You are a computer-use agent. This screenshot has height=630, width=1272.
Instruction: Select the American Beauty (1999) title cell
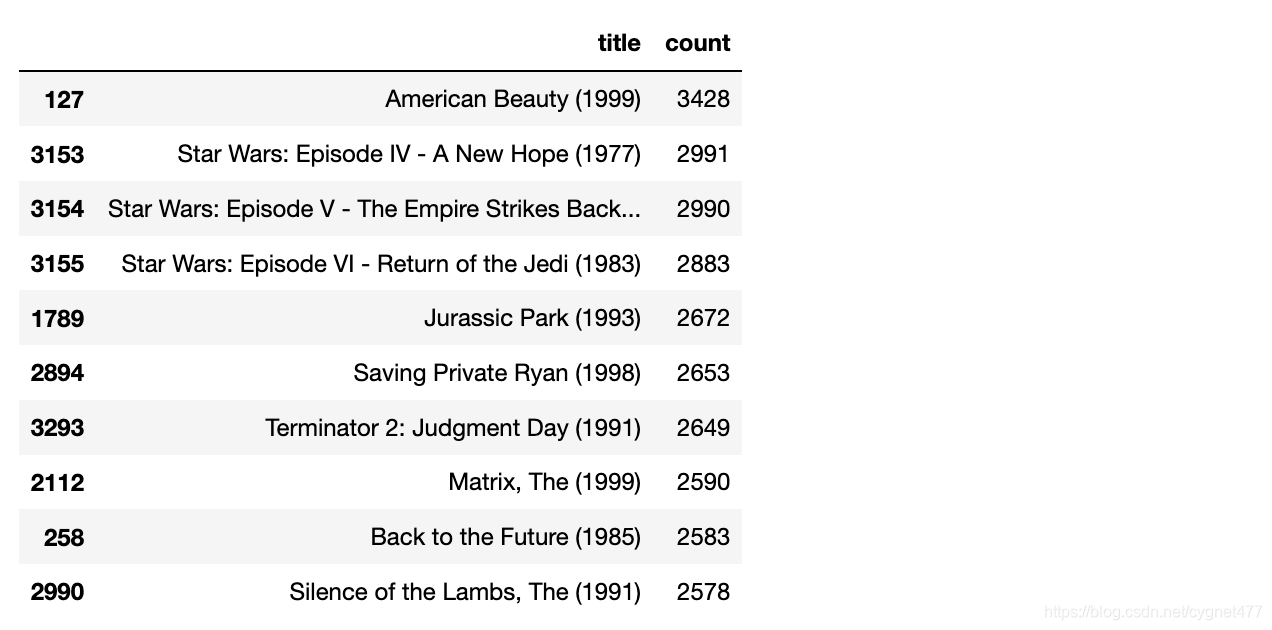(x=513, y=99)
